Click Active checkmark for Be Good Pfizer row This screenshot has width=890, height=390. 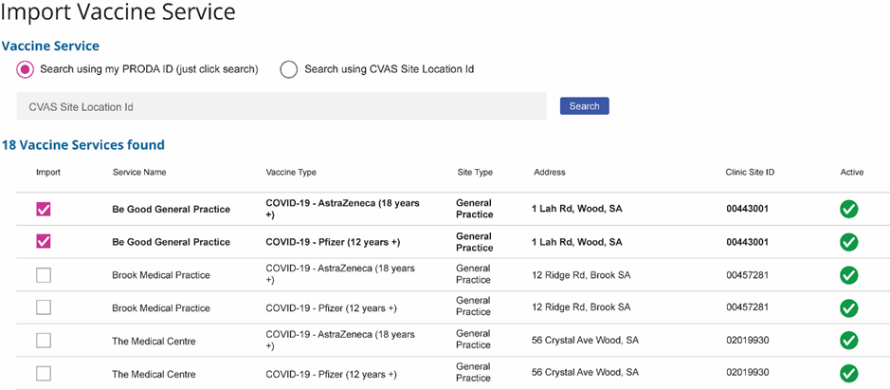pyautogui.click(x=849, y=242)
